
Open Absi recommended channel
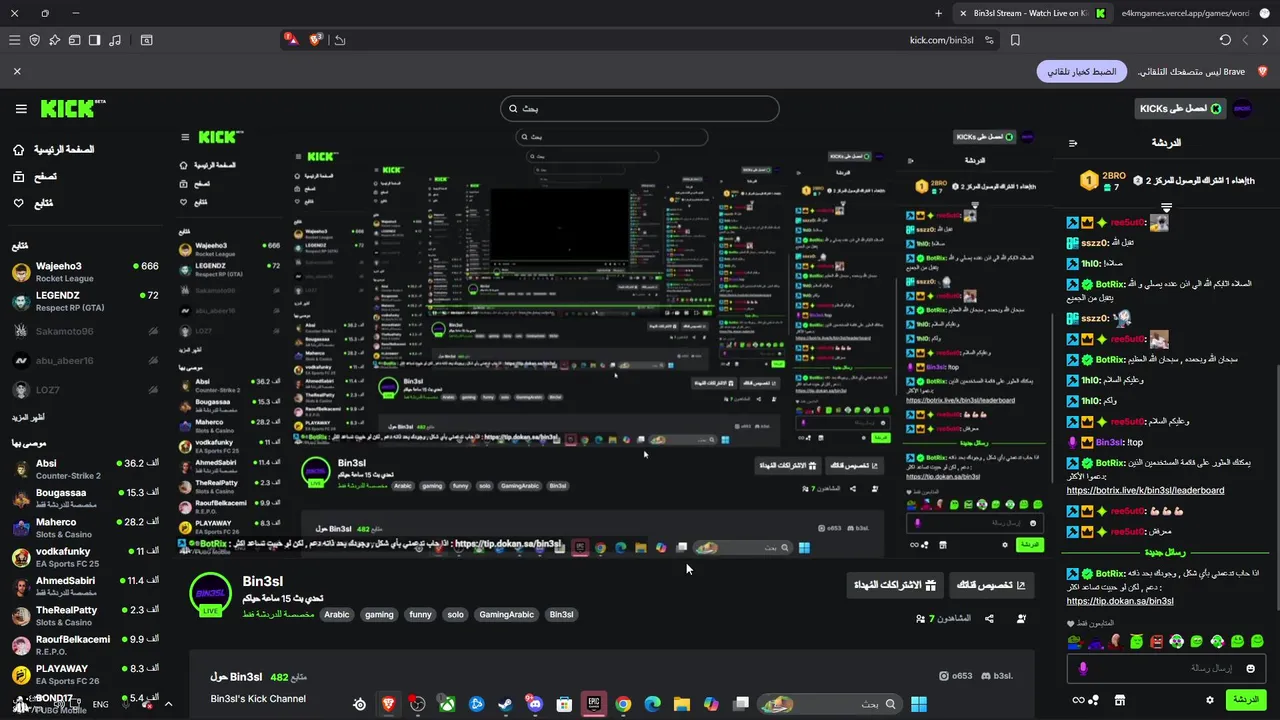coord(85,469)
